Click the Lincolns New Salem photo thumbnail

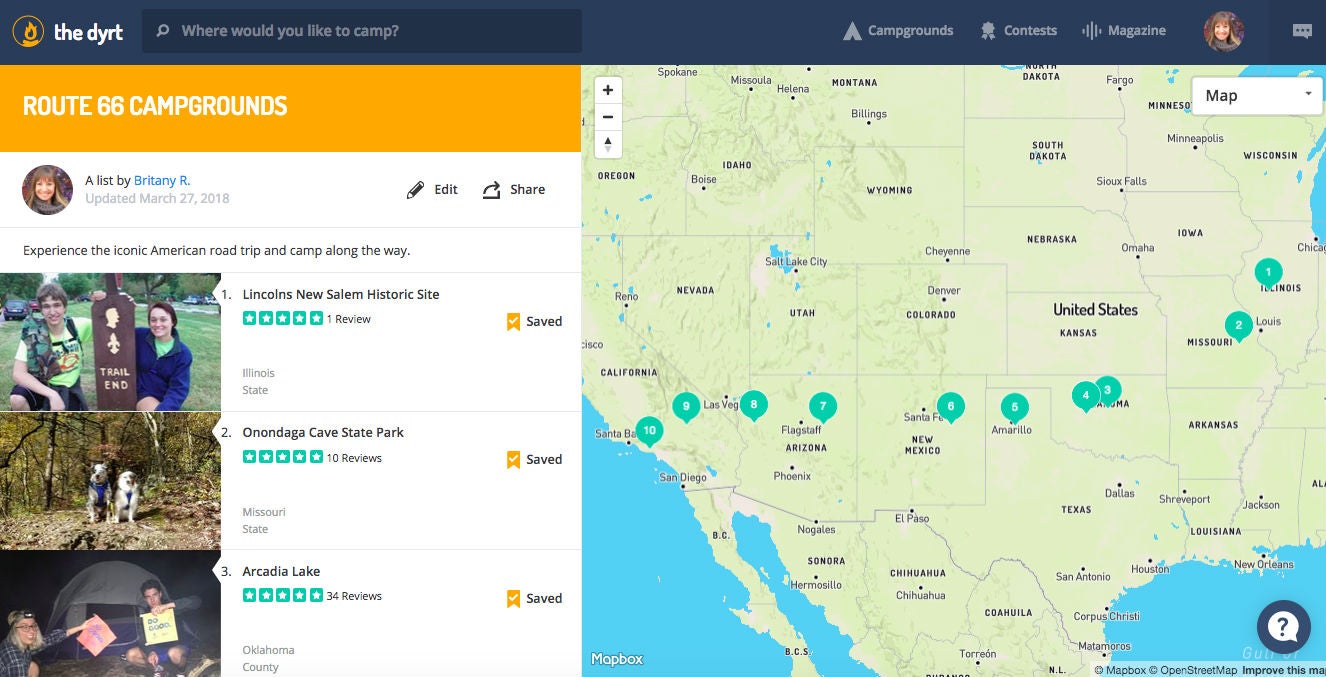click(x=110, y=342)
